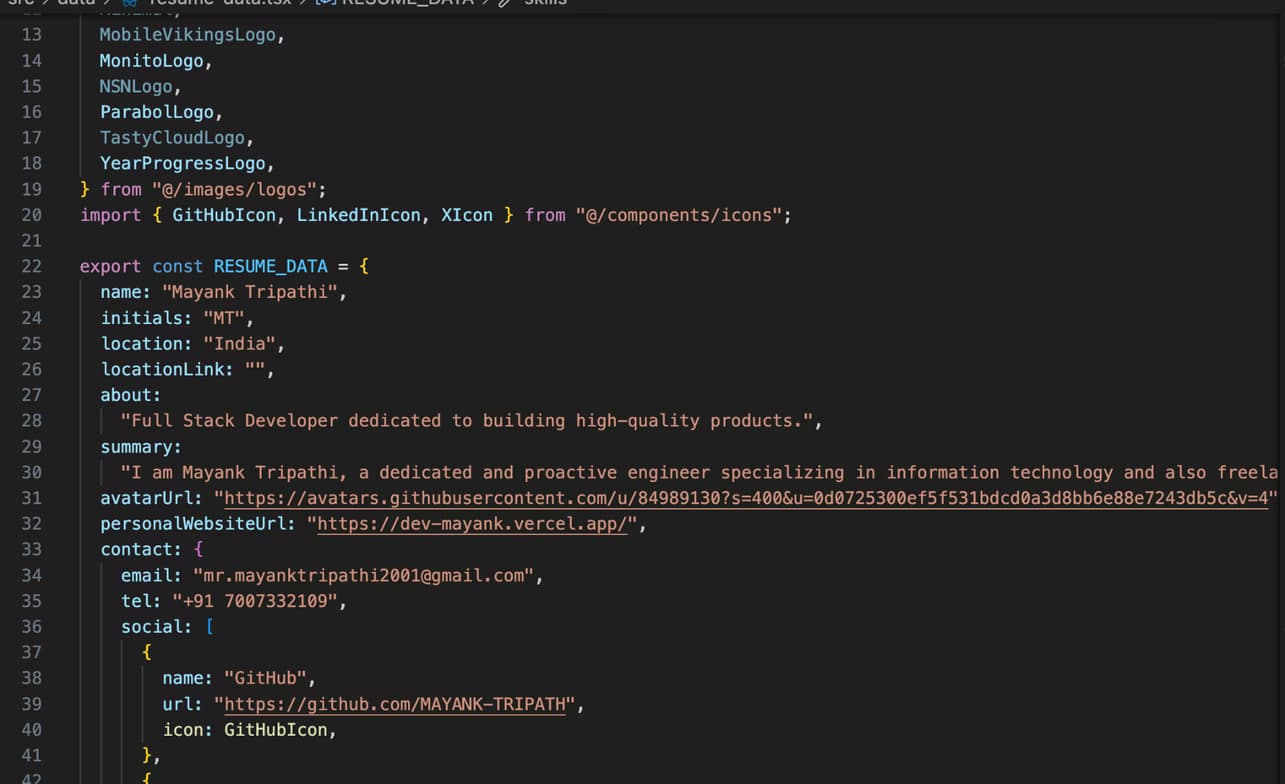
Task: Open the dev-mayank.vercel.app website link
Action: pos(472,524)
